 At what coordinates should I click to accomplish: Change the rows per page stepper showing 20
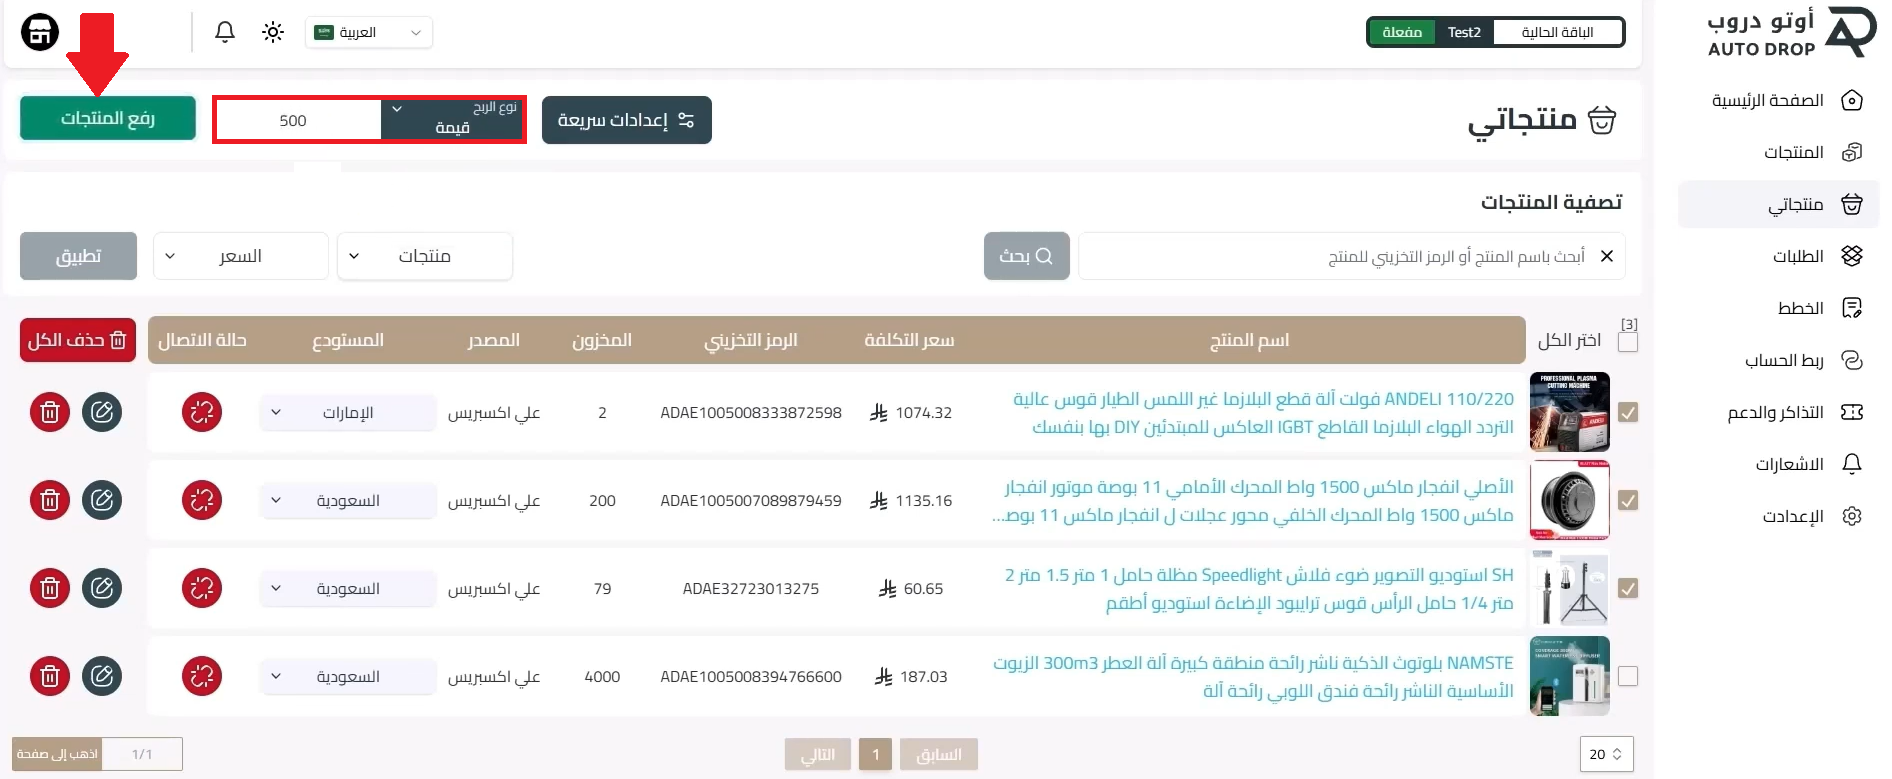[x=1606, y=754]
